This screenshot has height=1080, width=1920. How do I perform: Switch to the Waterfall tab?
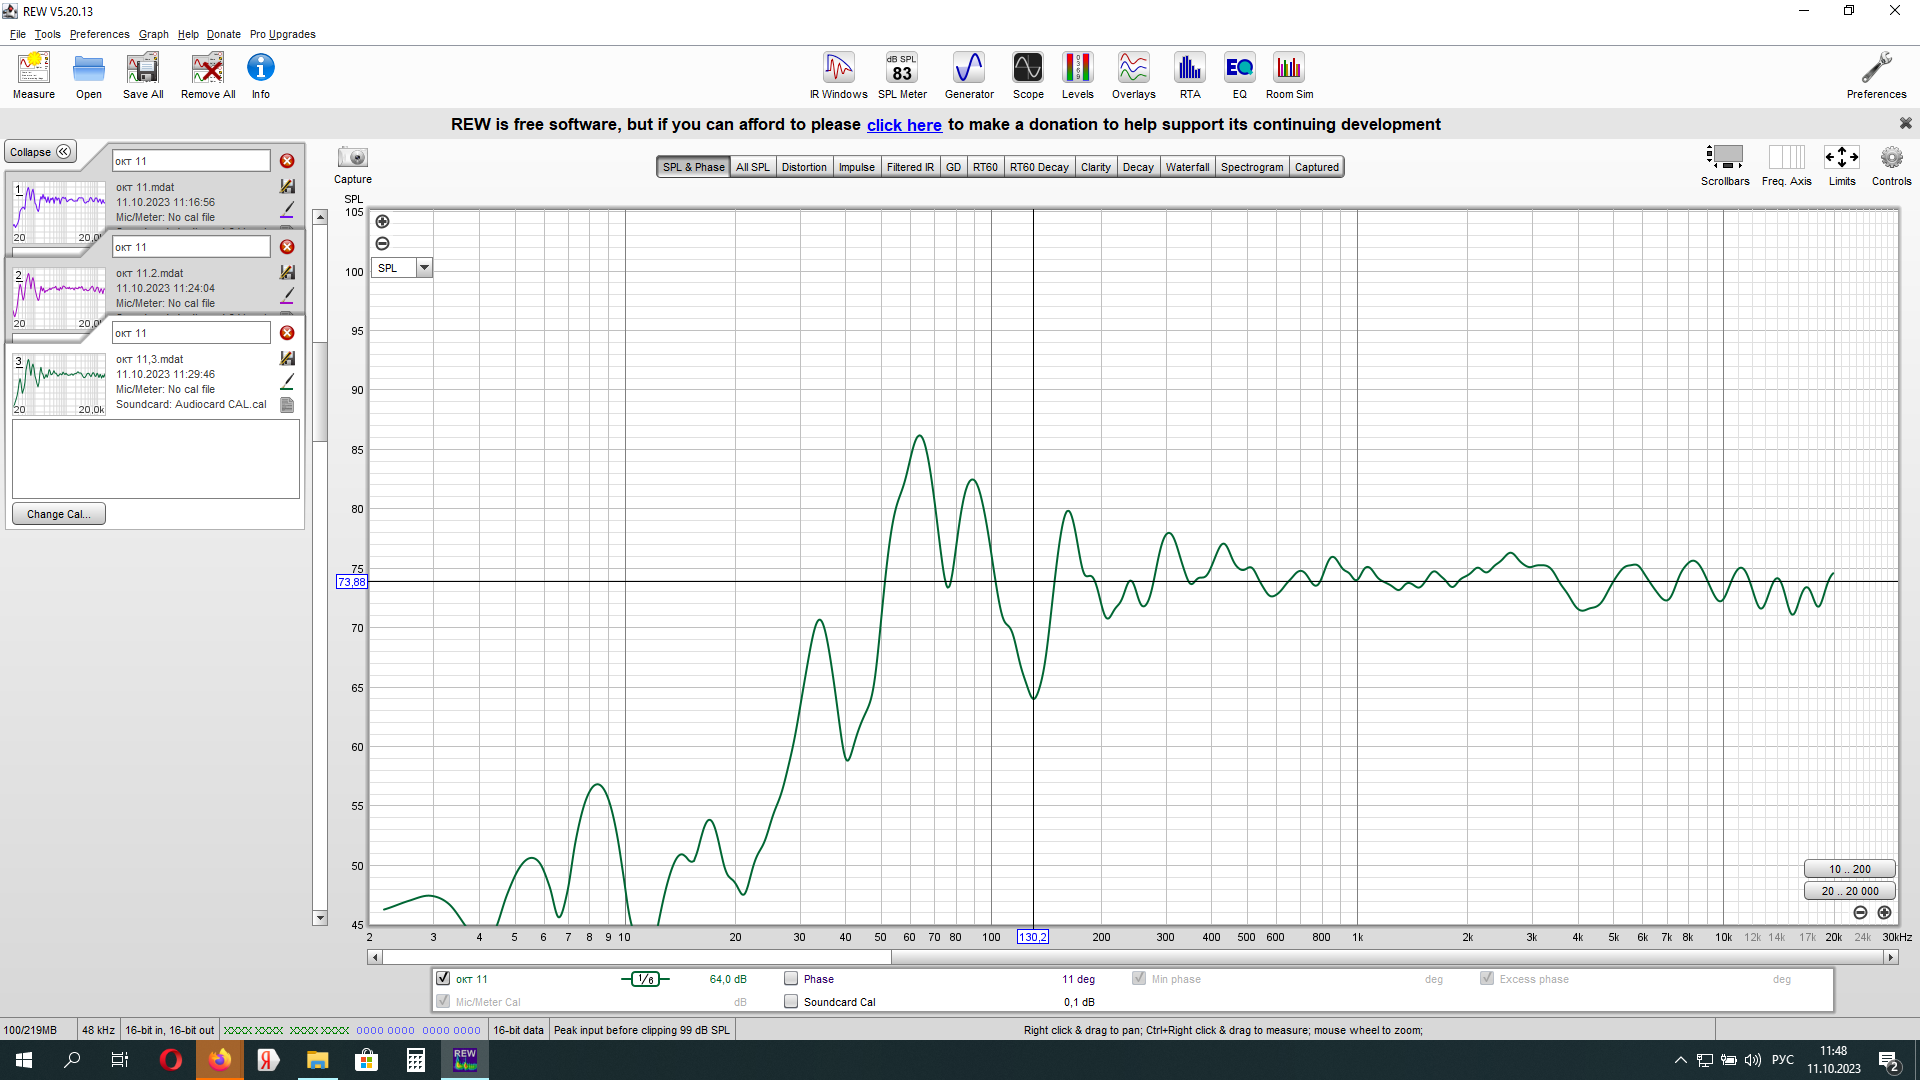pyautogui.click(x=1187, y=167)
